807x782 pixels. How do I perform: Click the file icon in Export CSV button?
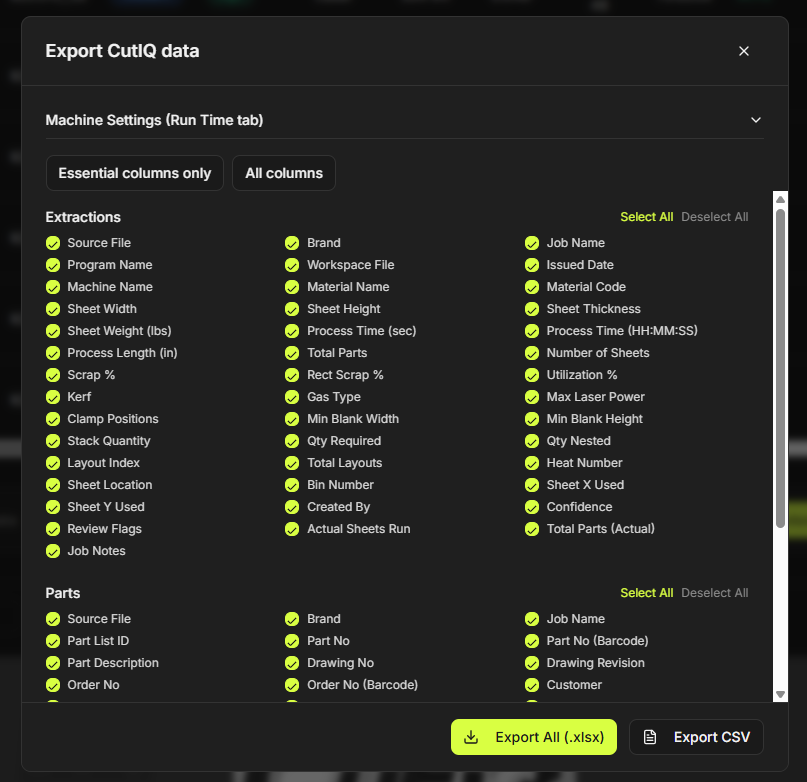tap(650, 737)
